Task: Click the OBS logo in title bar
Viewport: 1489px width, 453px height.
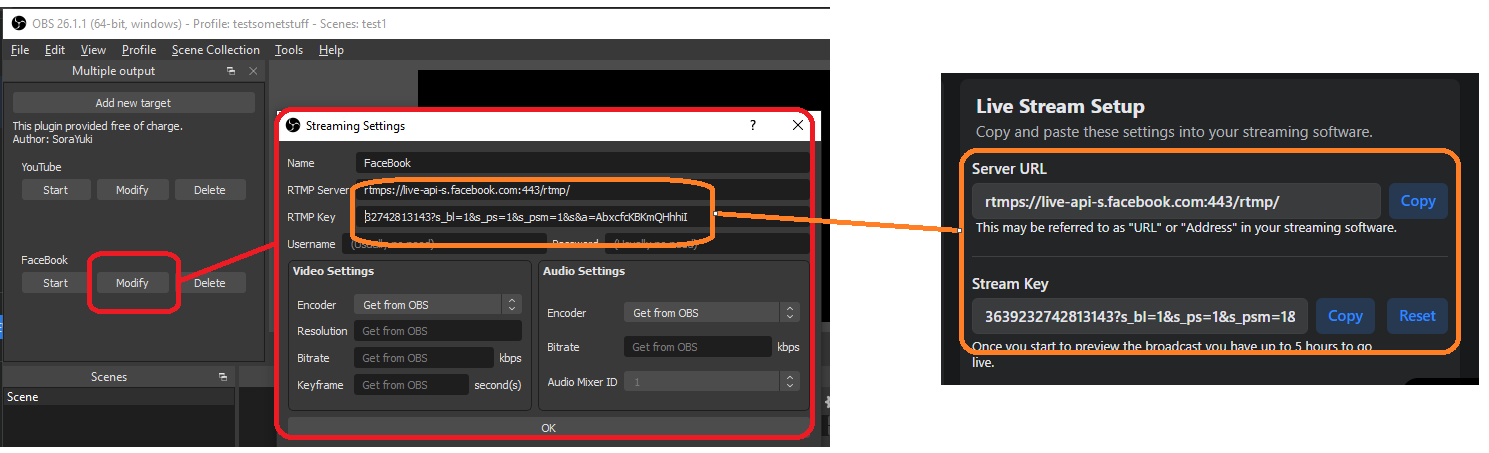Action: [x=18, y=23]
